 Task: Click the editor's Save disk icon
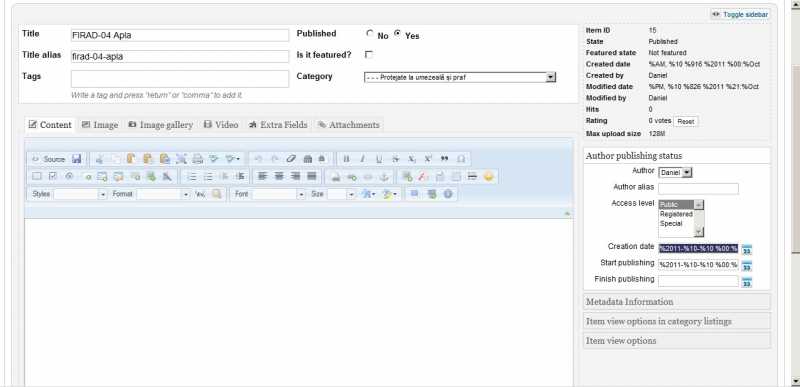click(77, 159)
